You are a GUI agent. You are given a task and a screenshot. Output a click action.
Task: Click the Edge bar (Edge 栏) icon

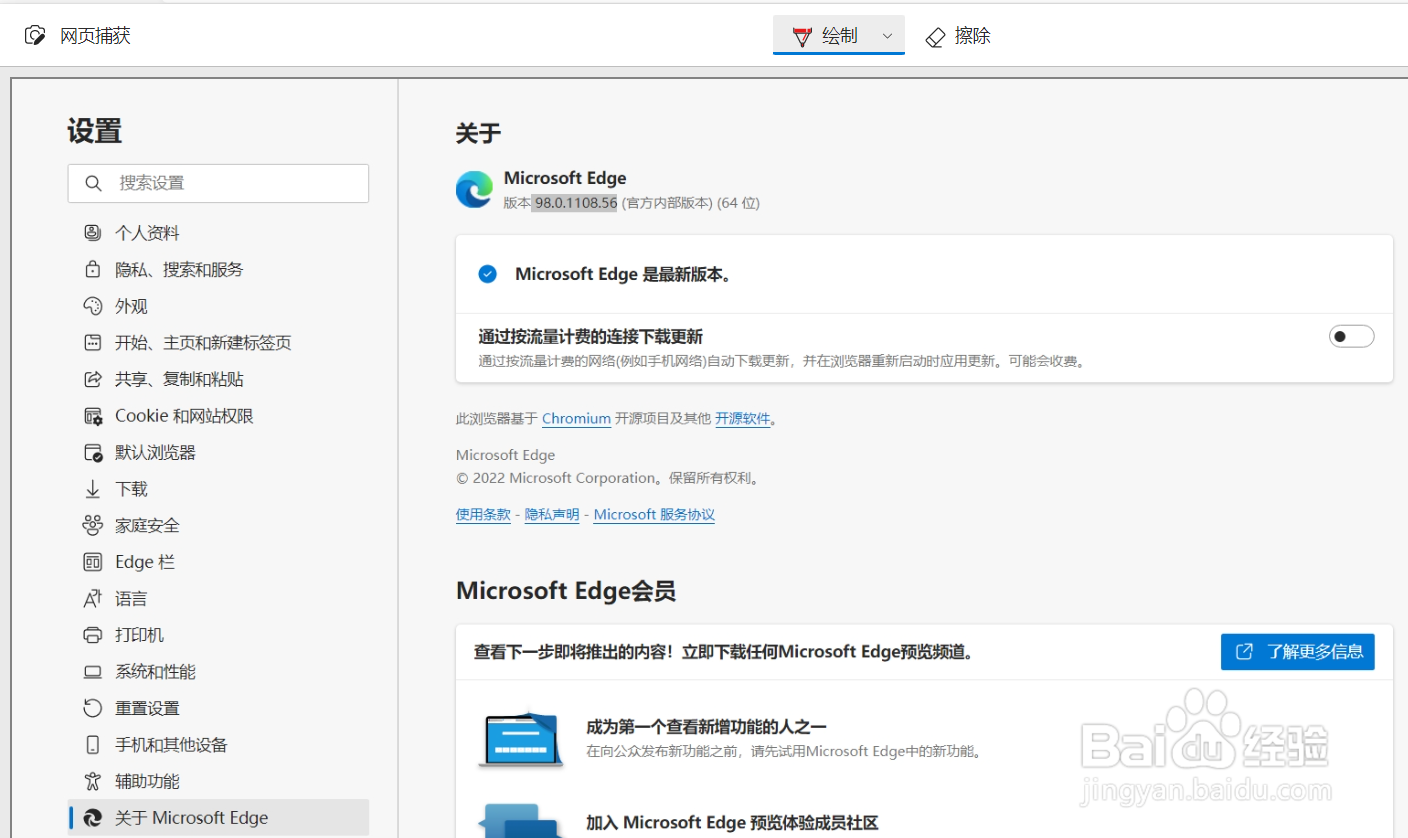click(93, 562)
